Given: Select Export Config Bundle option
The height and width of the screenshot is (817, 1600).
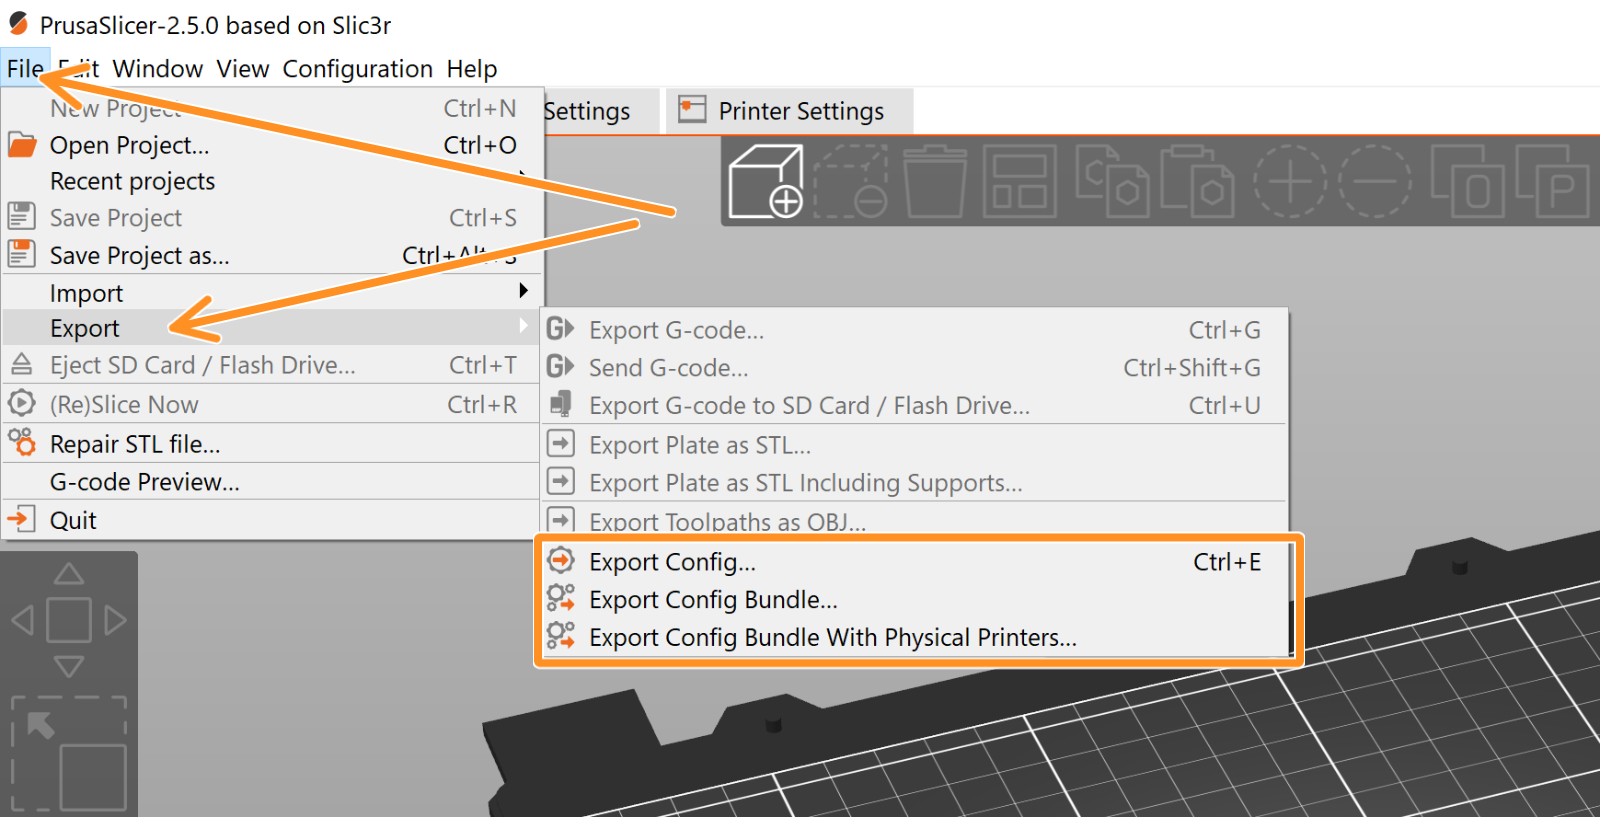Looking at the screenshot, I should [x=713, y=600].
